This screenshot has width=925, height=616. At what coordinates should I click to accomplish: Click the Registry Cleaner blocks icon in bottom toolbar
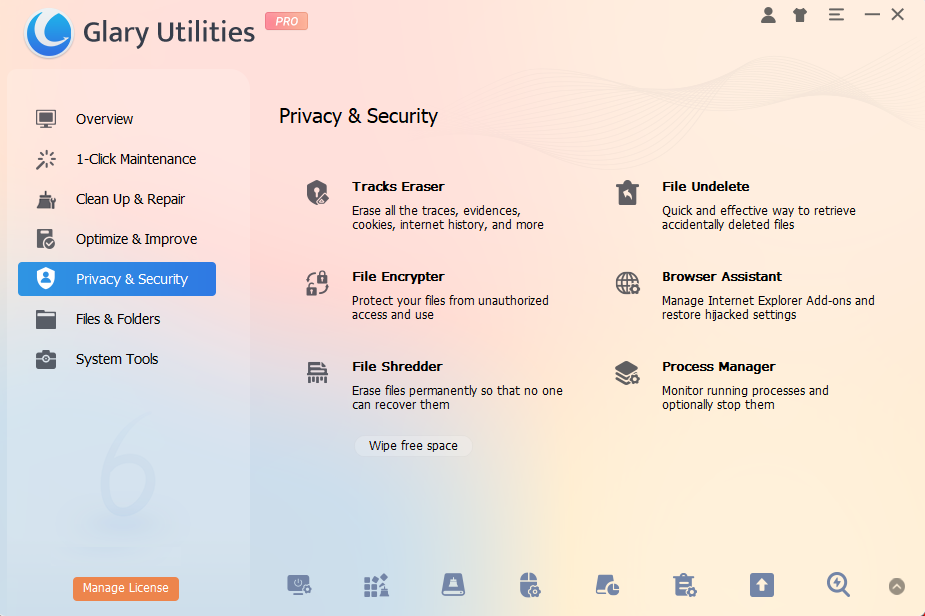[x=376, y=585]
